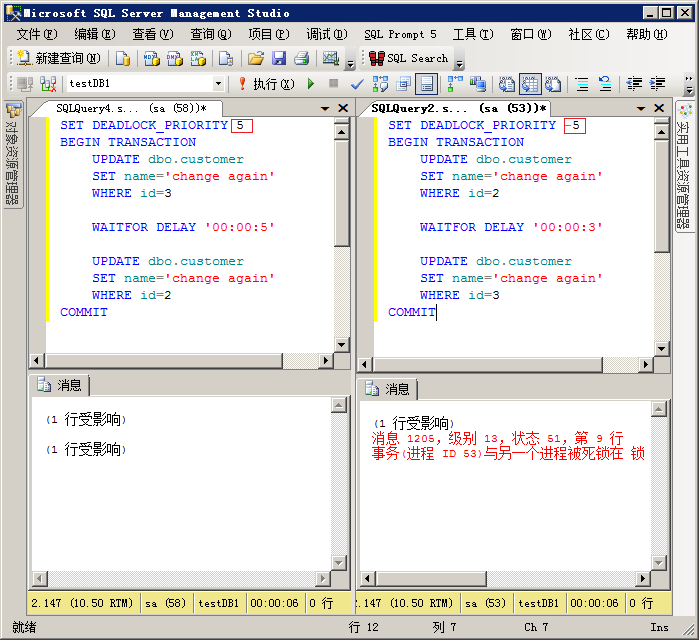
Task: Close the SQLQuery4 document pane
Action: click(x=343, y=108)
